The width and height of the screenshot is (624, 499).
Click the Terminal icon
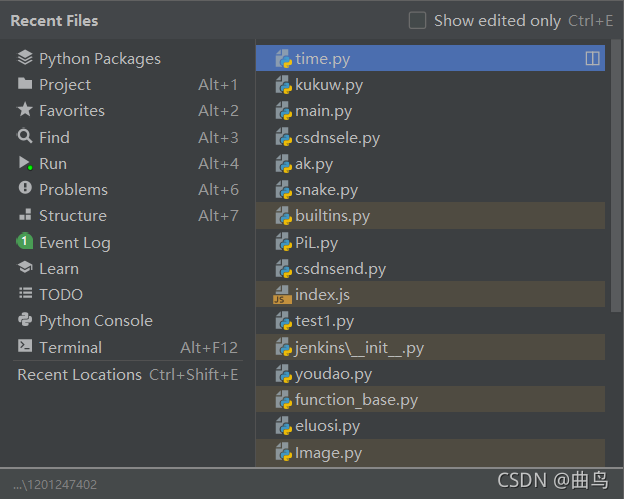tap(25, 346)
